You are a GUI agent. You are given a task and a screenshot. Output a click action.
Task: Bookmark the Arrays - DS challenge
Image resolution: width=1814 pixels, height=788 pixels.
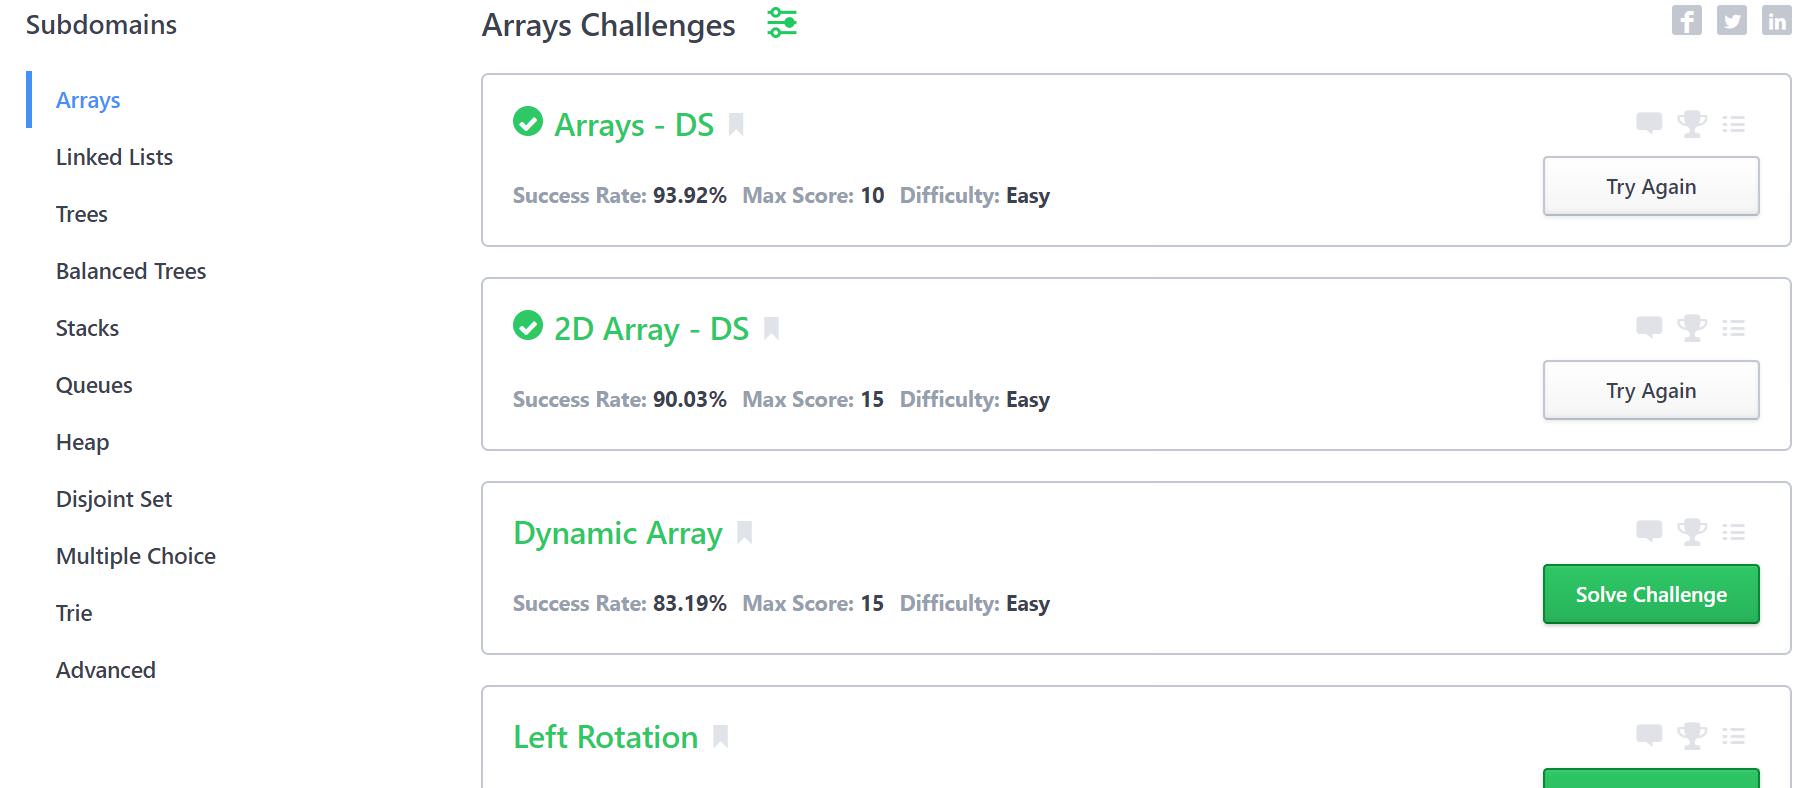736,125
